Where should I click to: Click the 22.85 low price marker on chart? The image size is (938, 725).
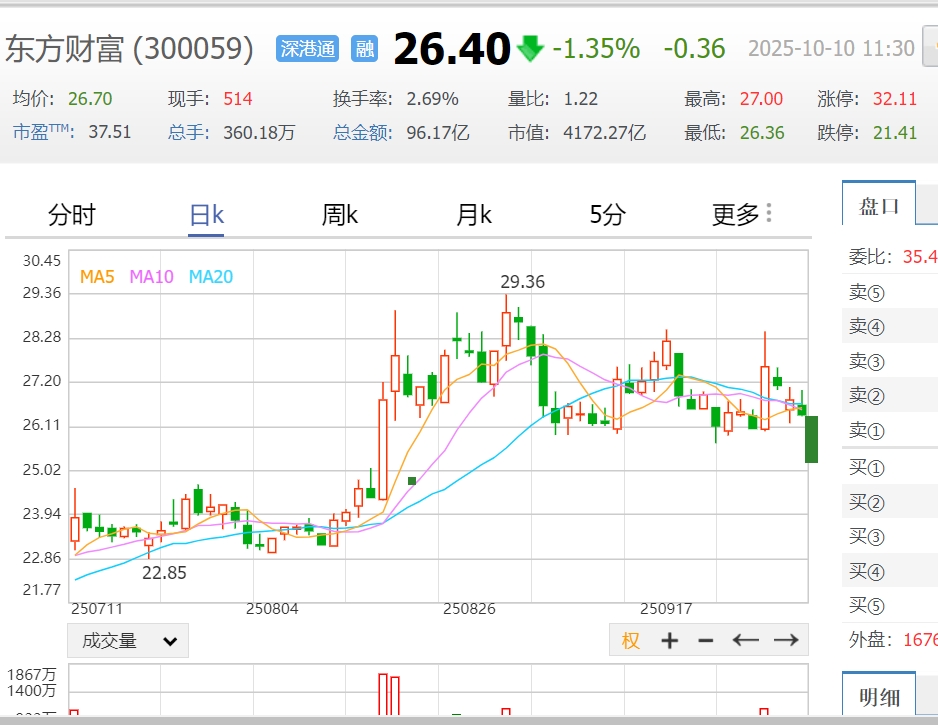[x=164, y=573]
